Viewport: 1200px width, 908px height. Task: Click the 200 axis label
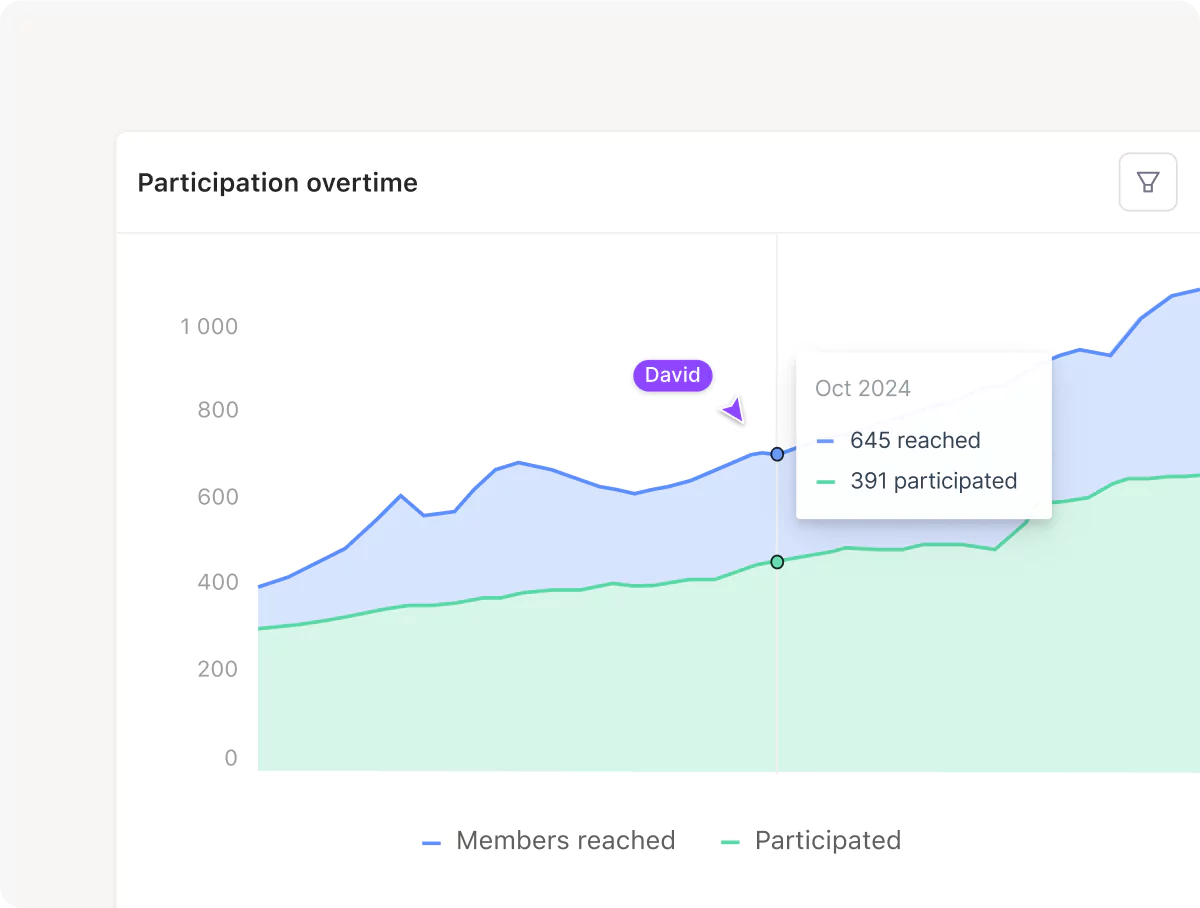coord(218,668)
